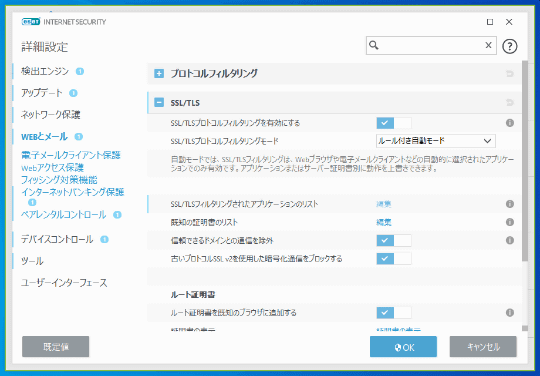The height and width of the screenshot is (376, 540).
Task: Click info icon for アプリケーションのリスト row
Action: click(x=510, y=204)
